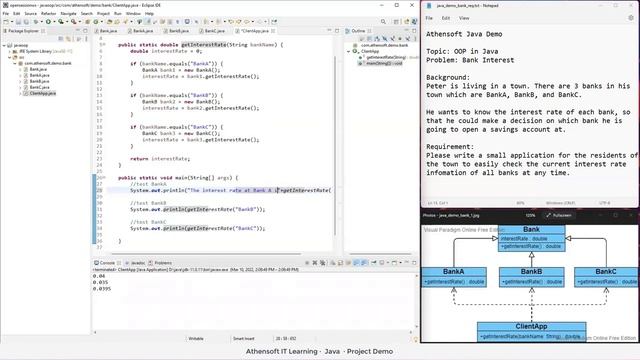Open the Display Selected Console dropdown

[388, 263]
